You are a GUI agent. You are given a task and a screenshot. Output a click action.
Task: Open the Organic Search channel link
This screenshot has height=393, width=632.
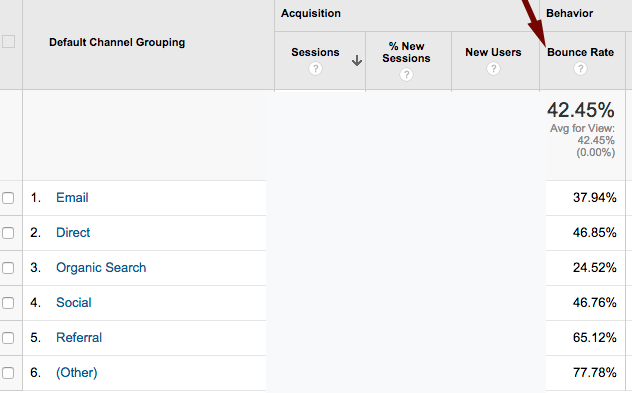pos(101,268)
